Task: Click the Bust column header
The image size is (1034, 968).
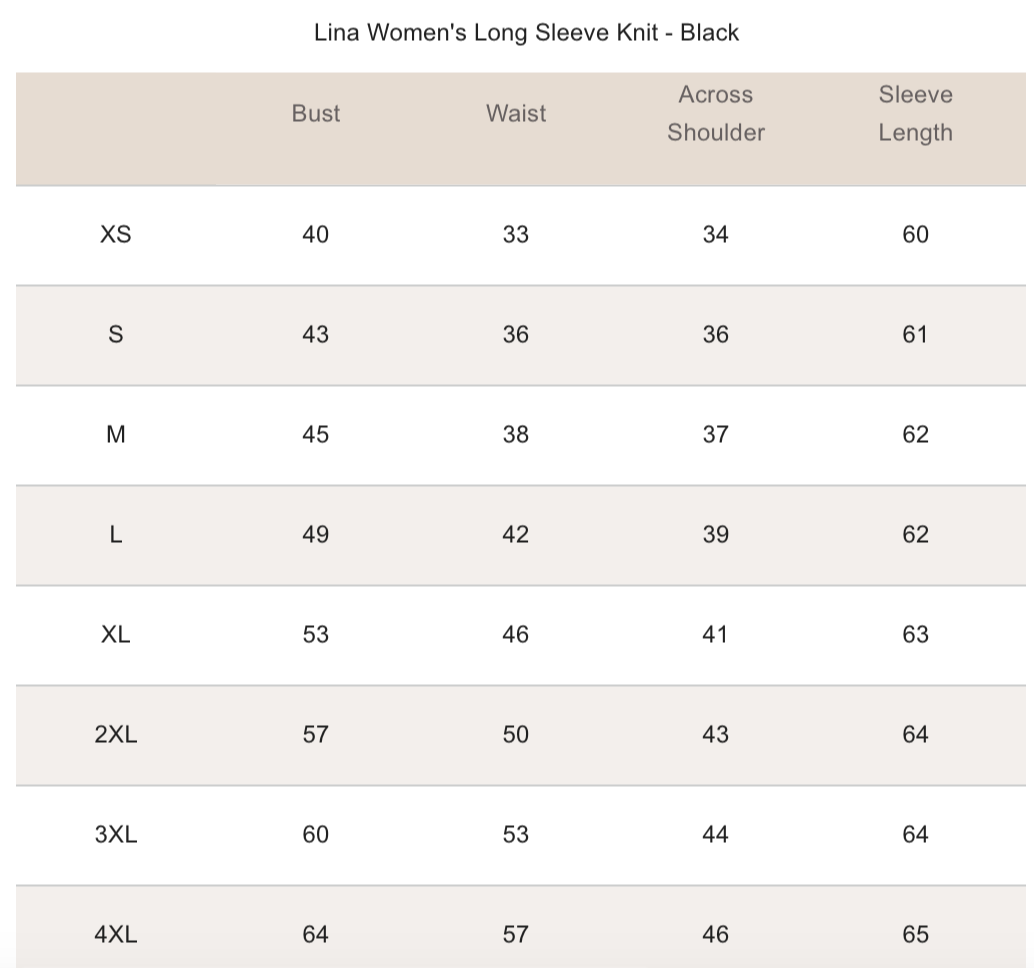Action: (316, 114)
